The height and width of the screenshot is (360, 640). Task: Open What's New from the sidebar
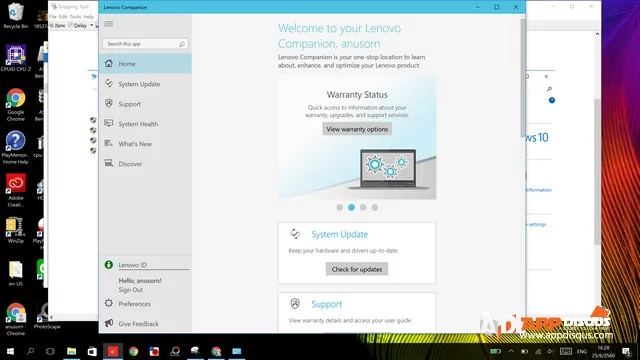pos(145,144)
